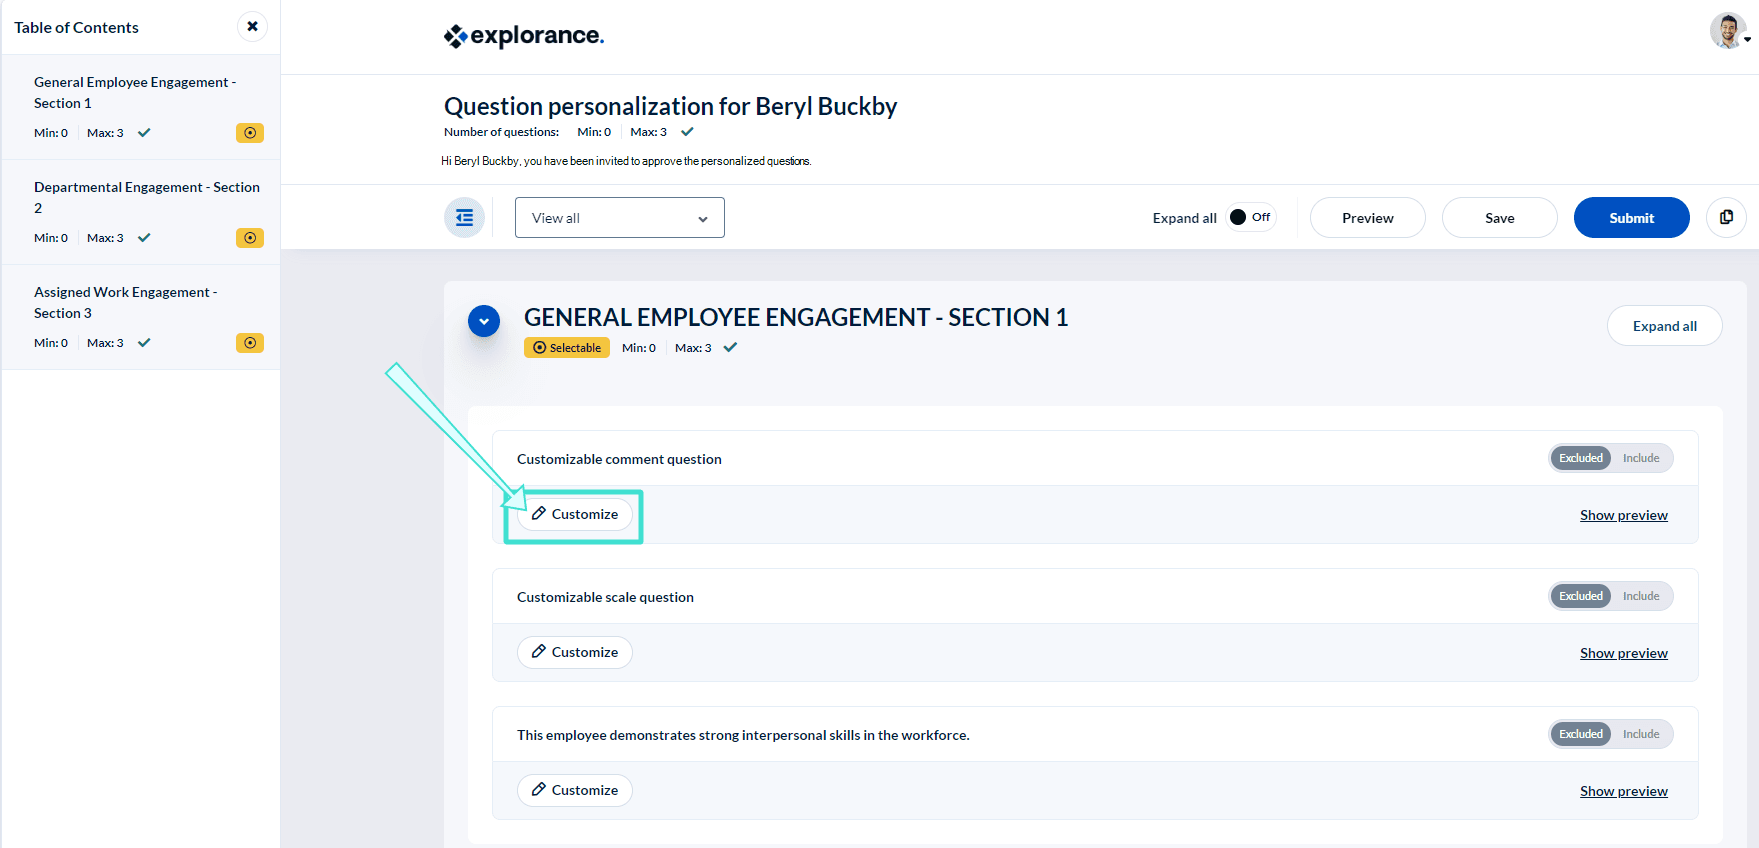This screenshot has width=1759, height=848.
Task: Show preview of Customizable scale question
Action: [x=1623, y=653]
